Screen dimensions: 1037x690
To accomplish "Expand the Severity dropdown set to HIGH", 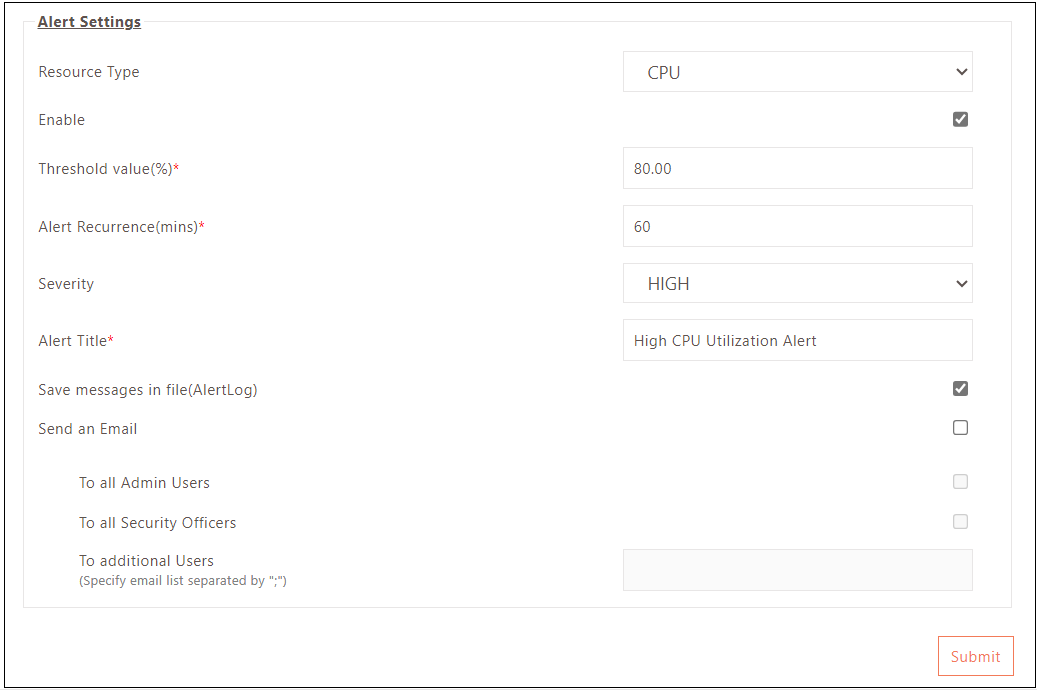I will coord(797,284).
